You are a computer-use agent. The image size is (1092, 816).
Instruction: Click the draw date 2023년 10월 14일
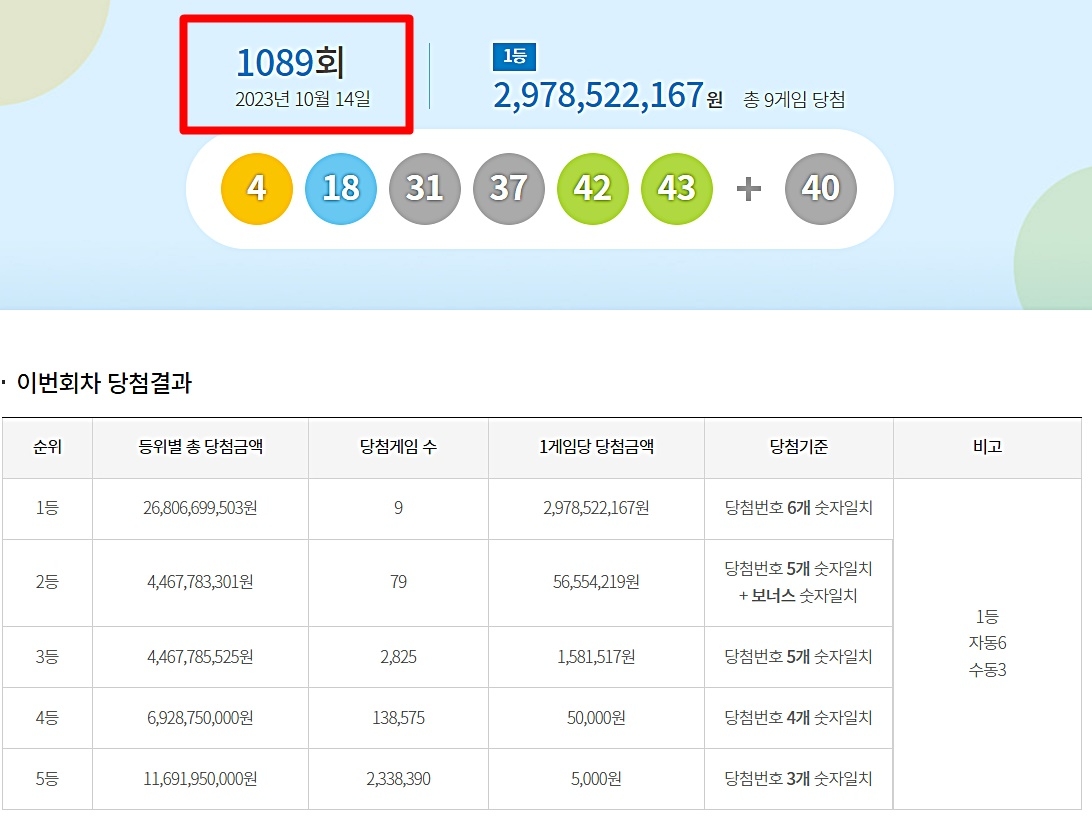click(302, 99)
